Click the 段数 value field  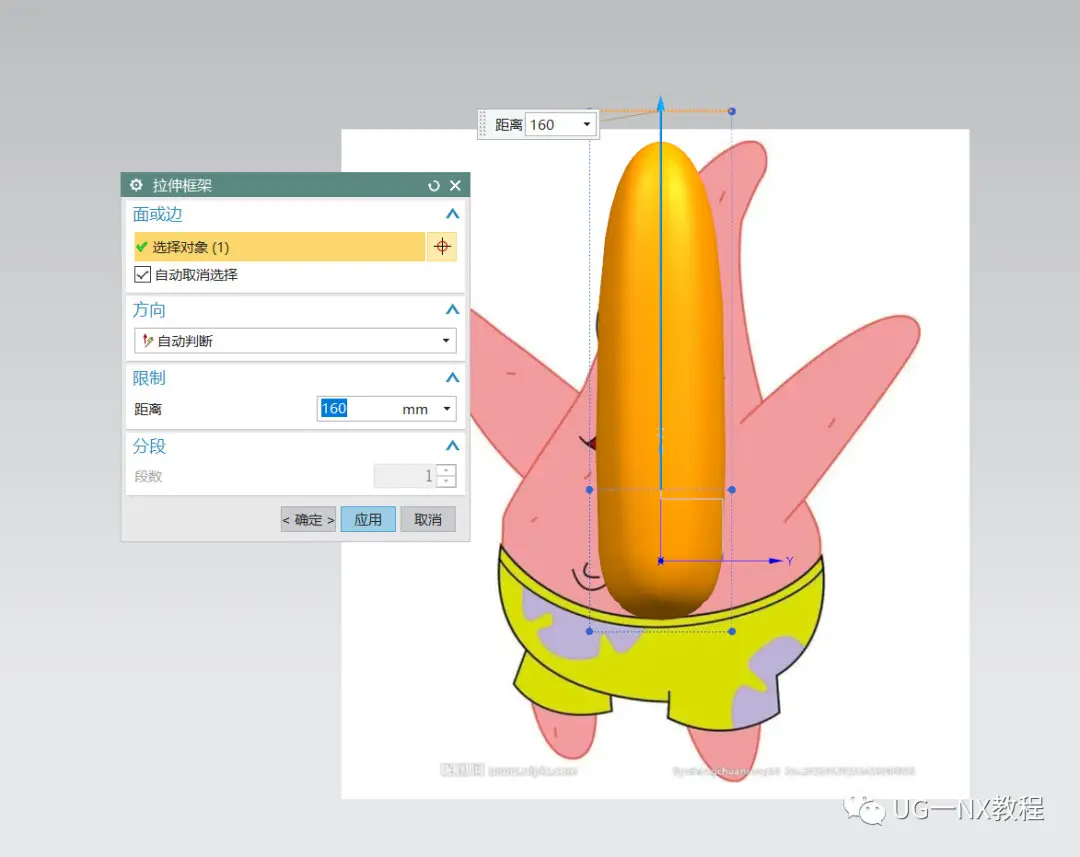click(406, 475)
